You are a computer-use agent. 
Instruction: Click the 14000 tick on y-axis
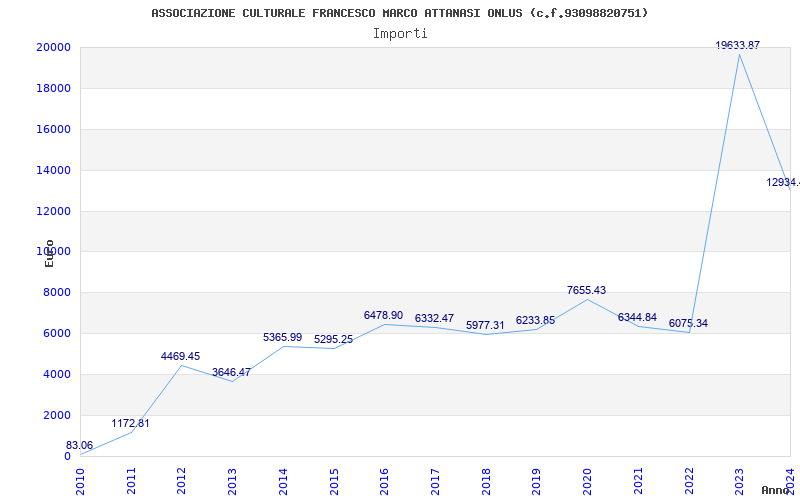[x=53, y=170]
